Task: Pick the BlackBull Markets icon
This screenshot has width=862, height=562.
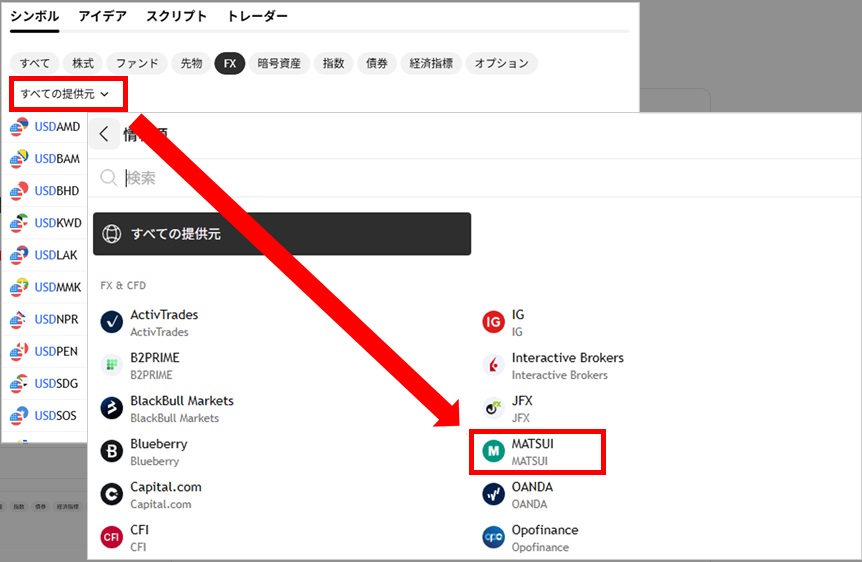Action: (x=112, y=408)
